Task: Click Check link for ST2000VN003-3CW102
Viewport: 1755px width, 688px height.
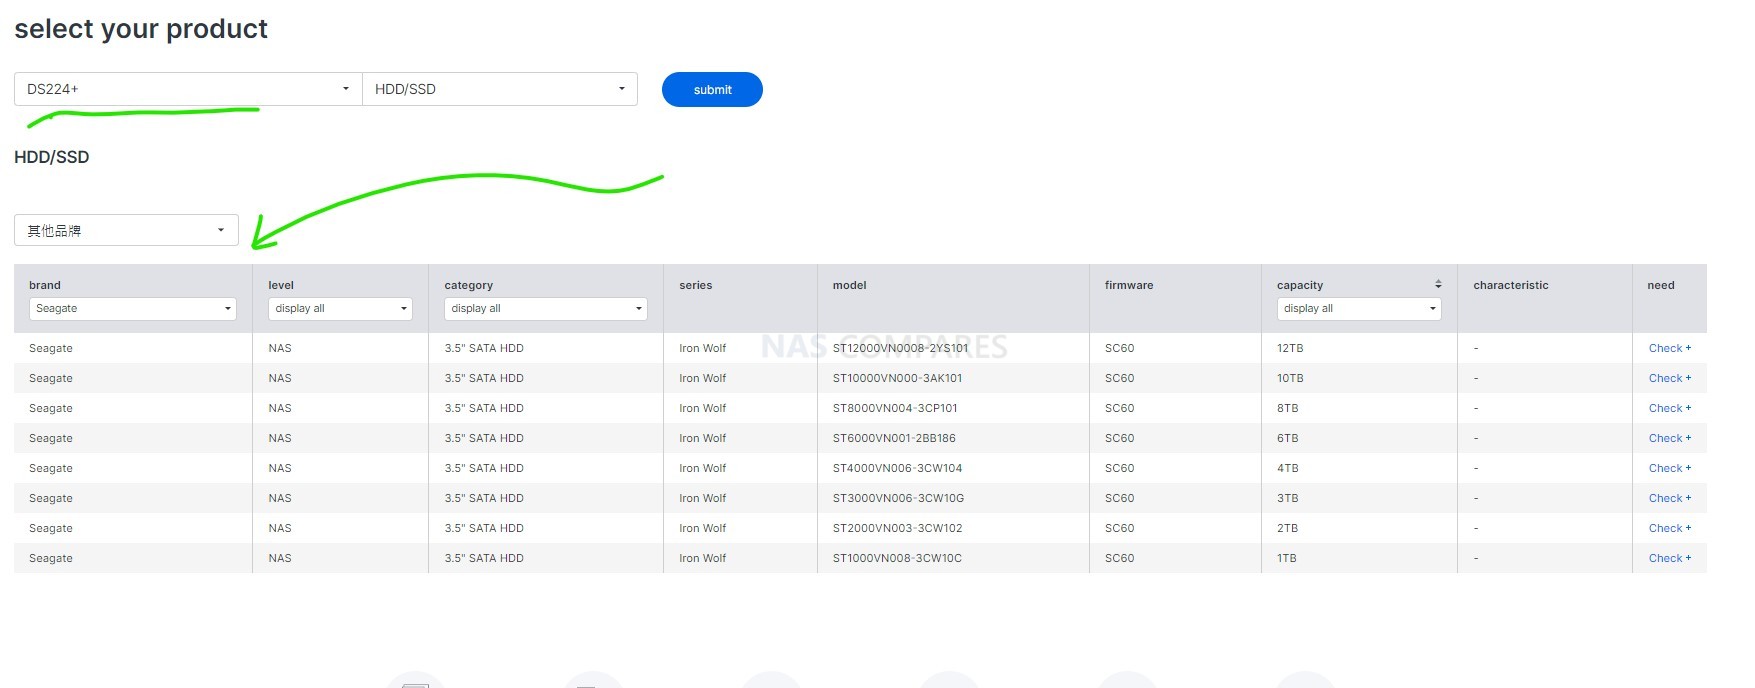Action: (1670, 528)
